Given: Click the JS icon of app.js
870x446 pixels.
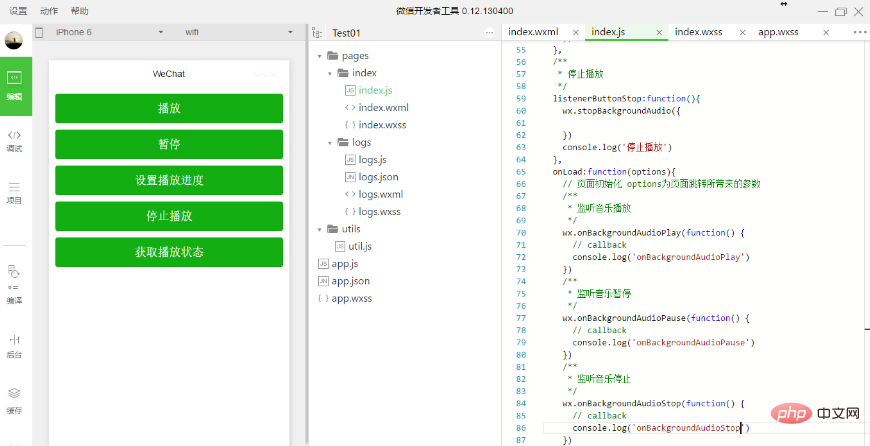Looking at the screenshot, I should pos(323,263).
